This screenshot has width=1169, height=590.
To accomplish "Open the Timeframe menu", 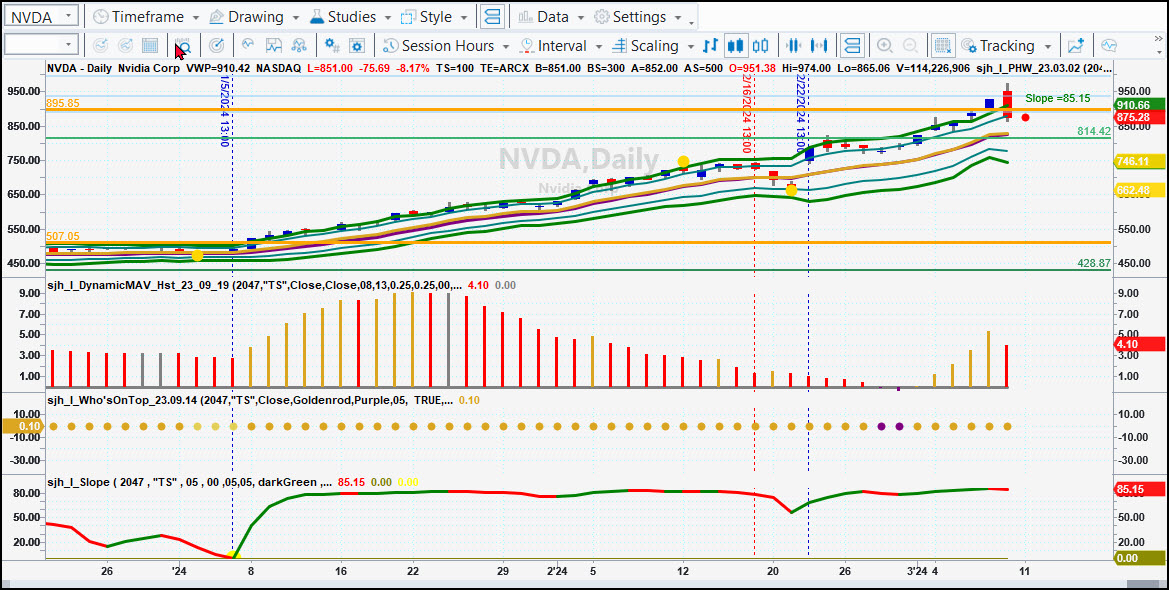I will (146, 16).
